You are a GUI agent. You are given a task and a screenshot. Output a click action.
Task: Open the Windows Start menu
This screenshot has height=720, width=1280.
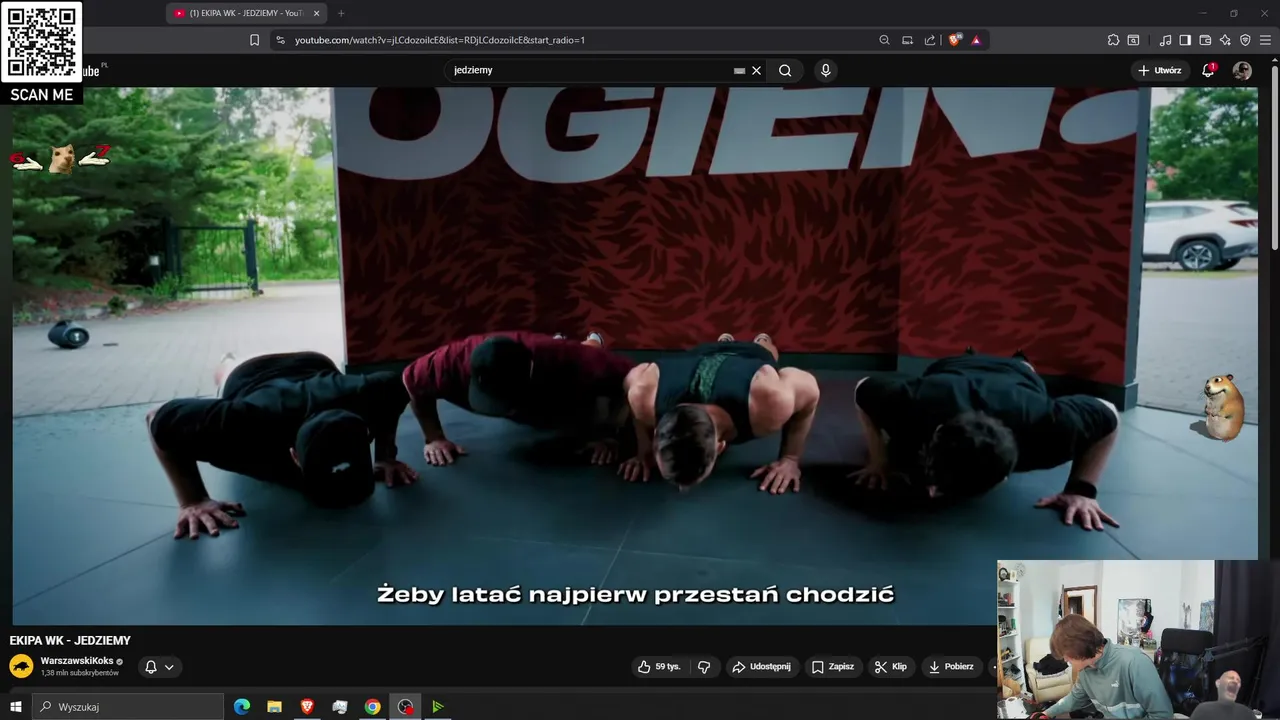16,707
